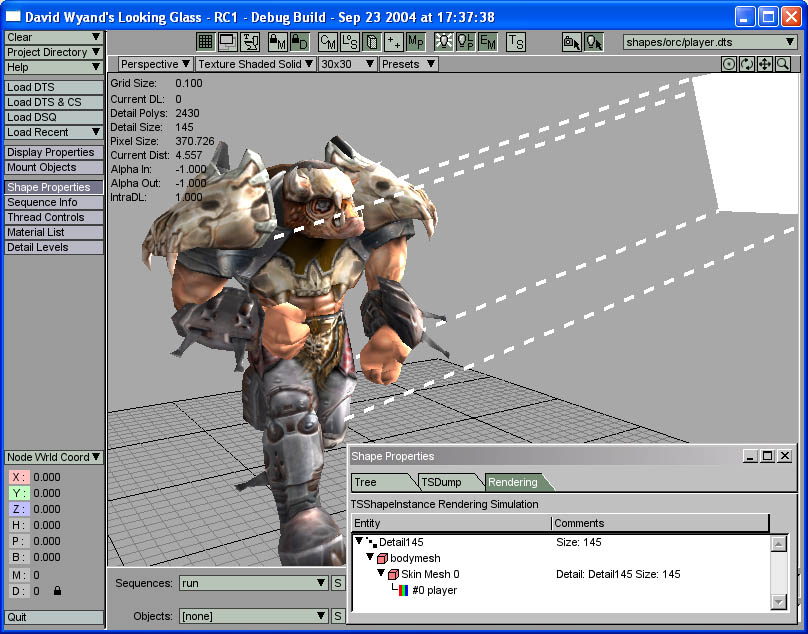Toggle the M padlock toolbar icon
Screen dimensions: 808x634
click(x=277, y=42)
